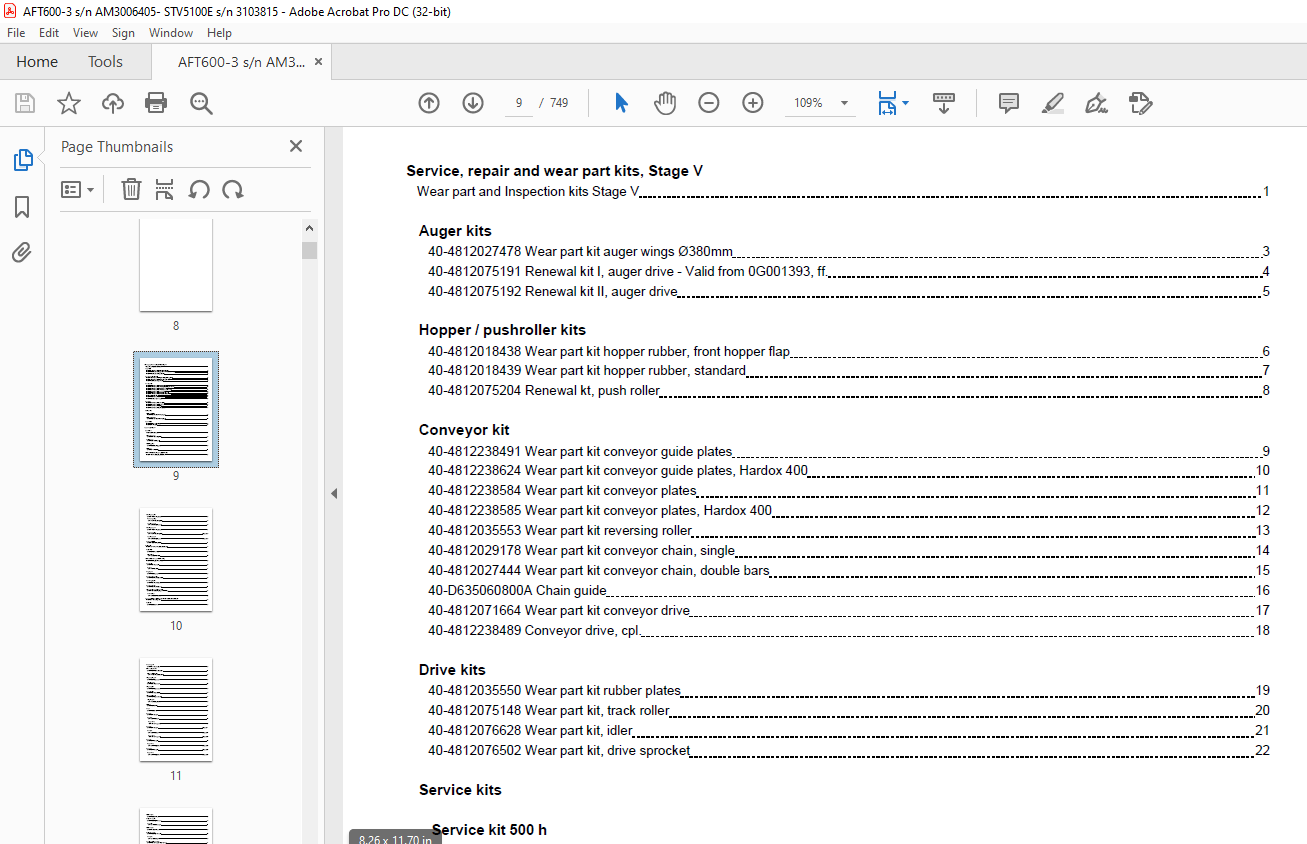Expand fit page options dropdown arrow
Image resolution: width=1307 pixels, height=844 pixels.
point(905,103)
